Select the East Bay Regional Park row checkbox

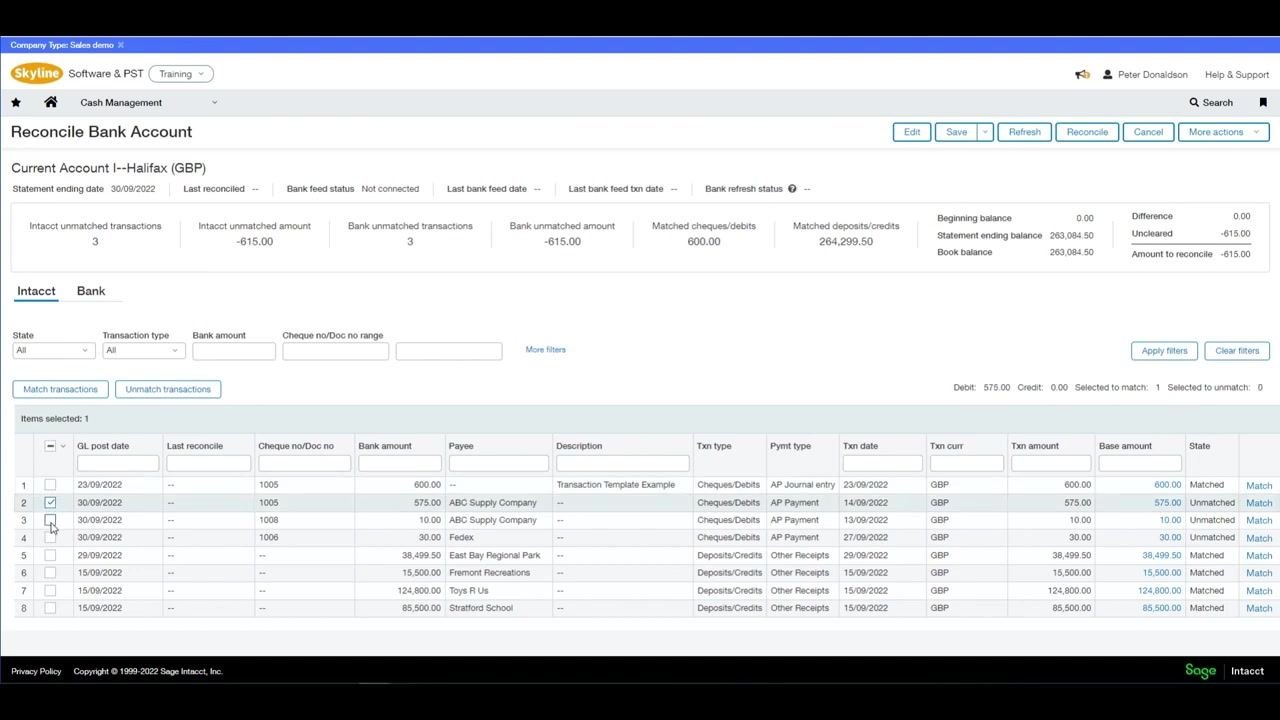click(x=50, y=556)
